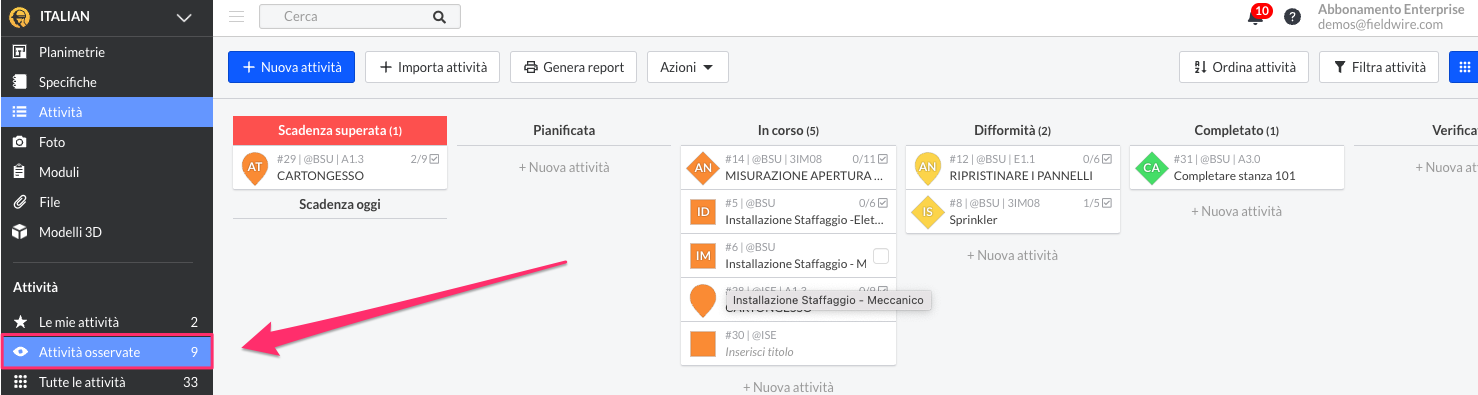
Task: Click the Planimetrie plans icon
Action: [x=19, y=52]
